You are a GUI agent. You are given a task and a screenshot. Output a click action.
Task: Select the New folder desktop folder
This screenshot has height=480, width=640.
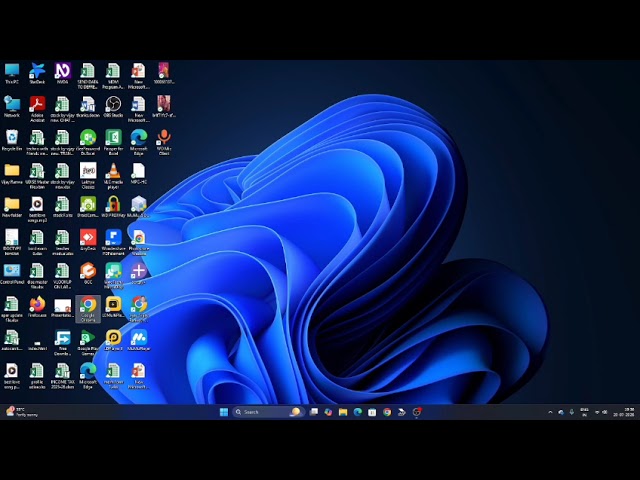(12, 207)
